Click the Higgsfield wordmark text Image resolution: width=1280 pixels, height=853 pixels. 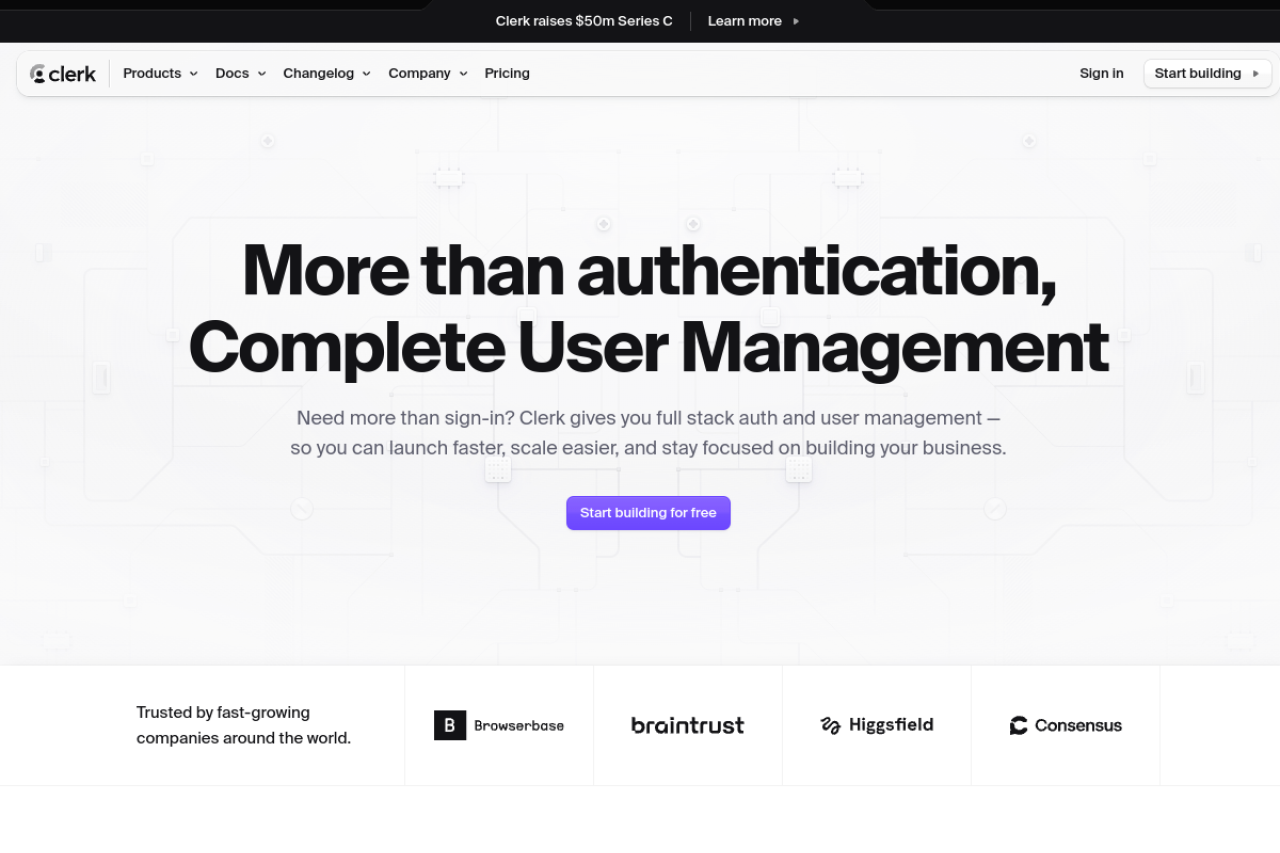(x=891, y=725)
